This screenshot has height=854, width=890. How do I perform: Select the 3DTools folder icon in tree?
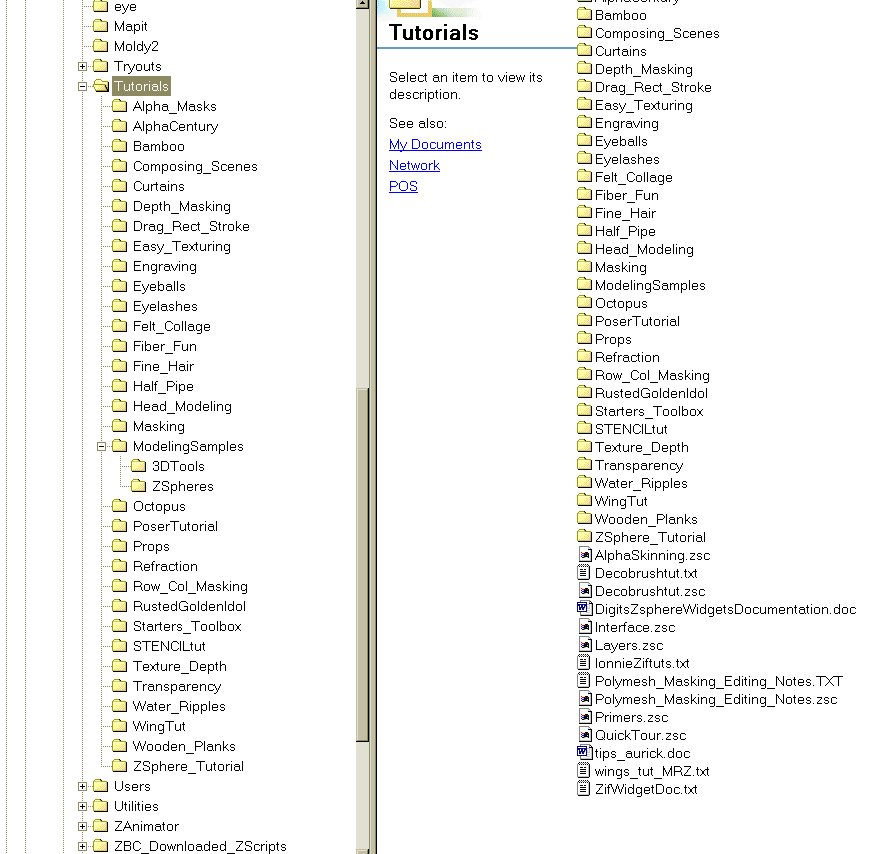click(138, 466)
